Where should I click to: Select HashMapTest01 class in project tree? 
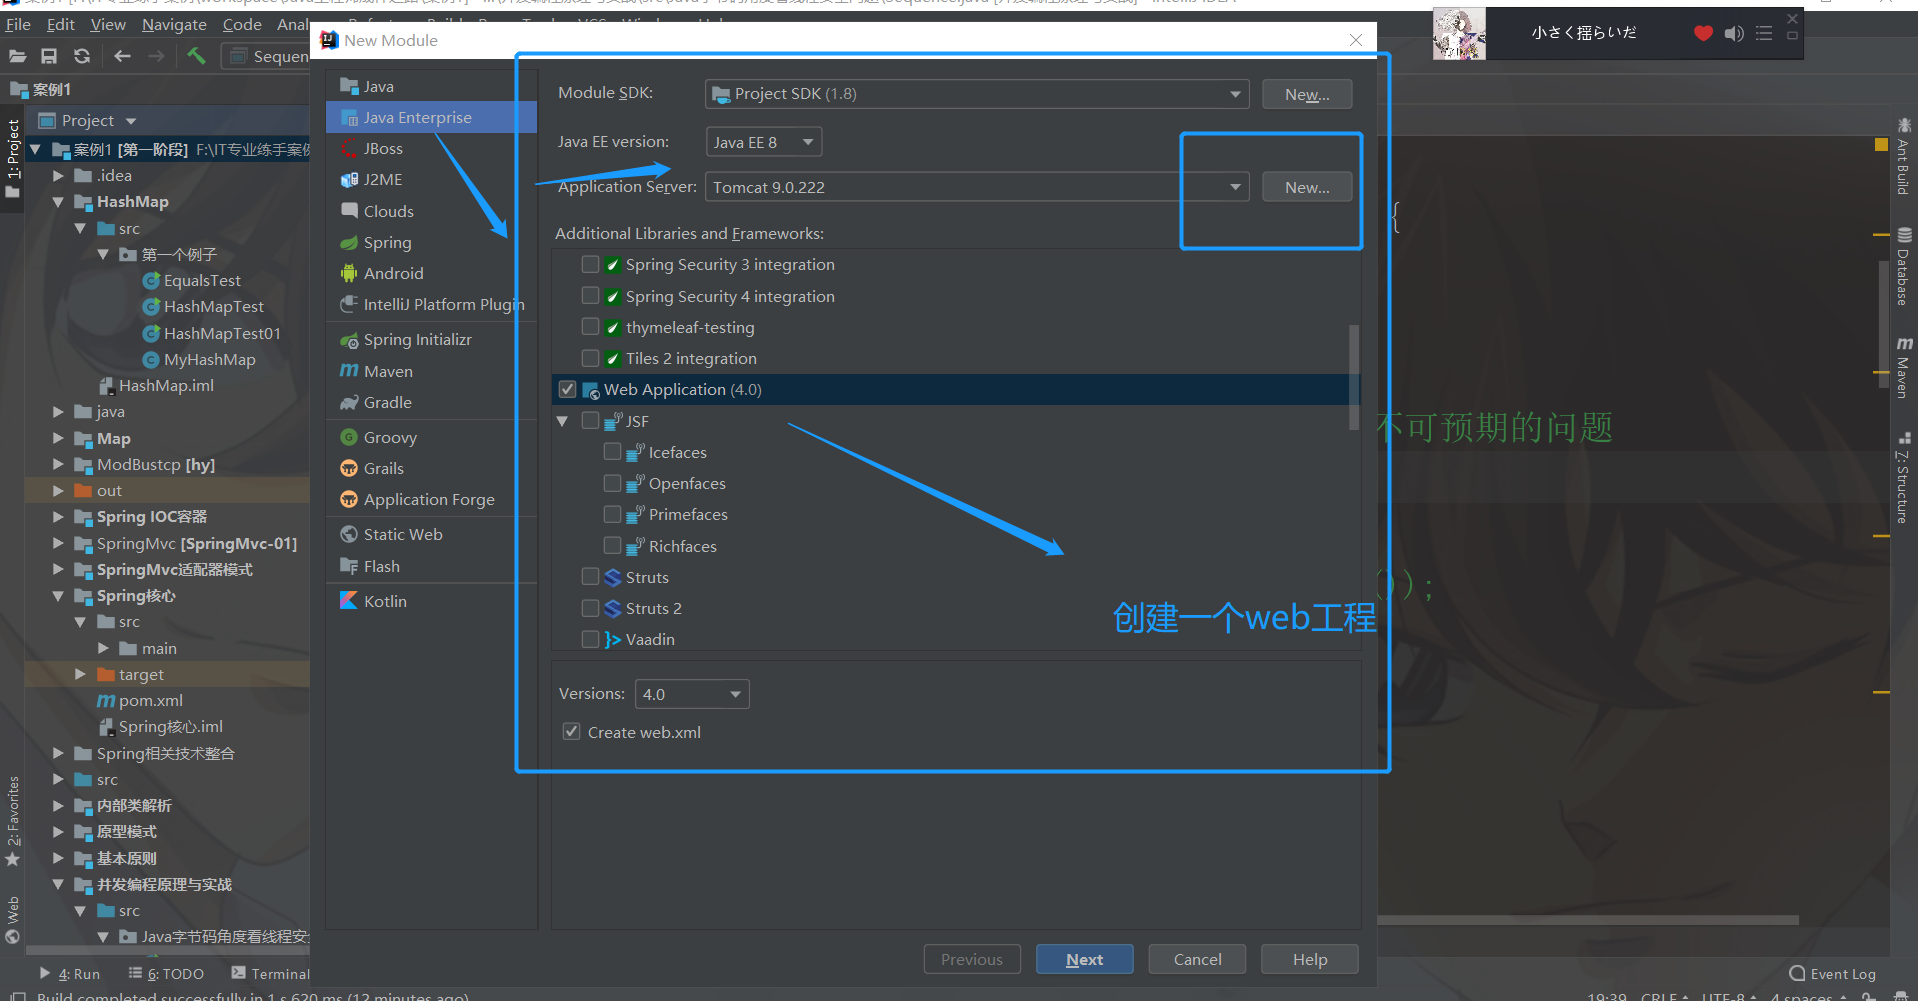[x=211, y=333]
